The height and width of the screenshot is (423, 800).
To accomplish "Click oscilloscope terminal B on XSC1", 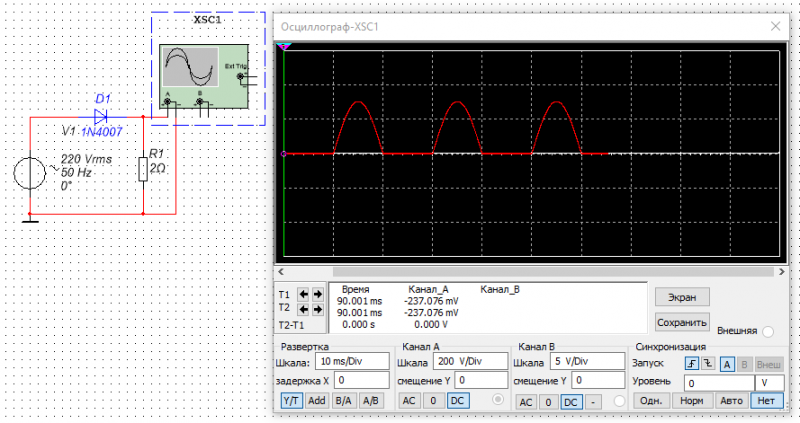I will (x=200, y=102).
